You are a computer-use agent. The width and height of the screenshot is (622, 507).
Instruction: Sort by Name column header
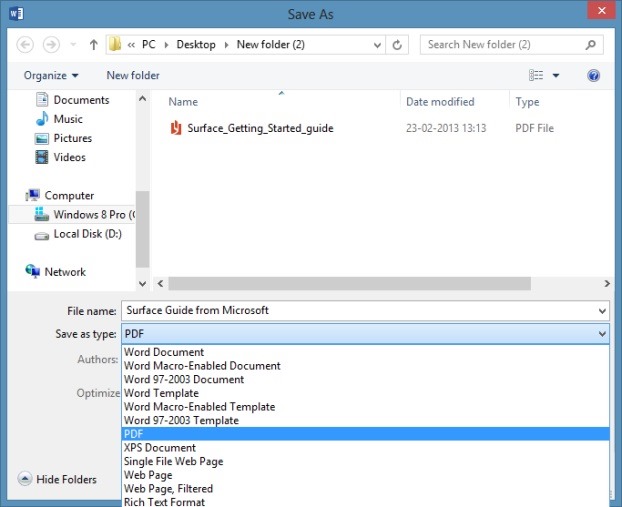[183, 102]
